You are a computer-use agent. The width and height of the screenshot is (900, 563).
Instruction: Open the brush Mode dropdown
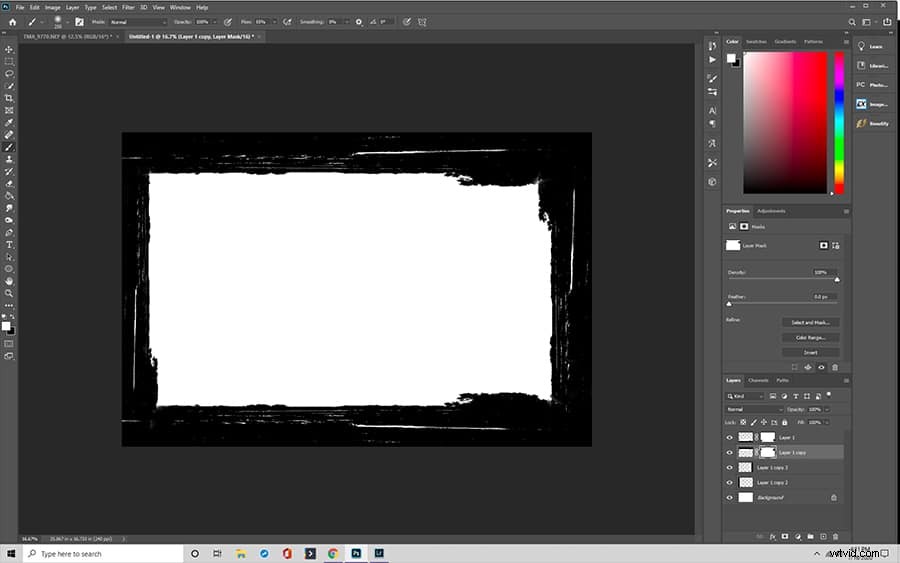[138, 22]
